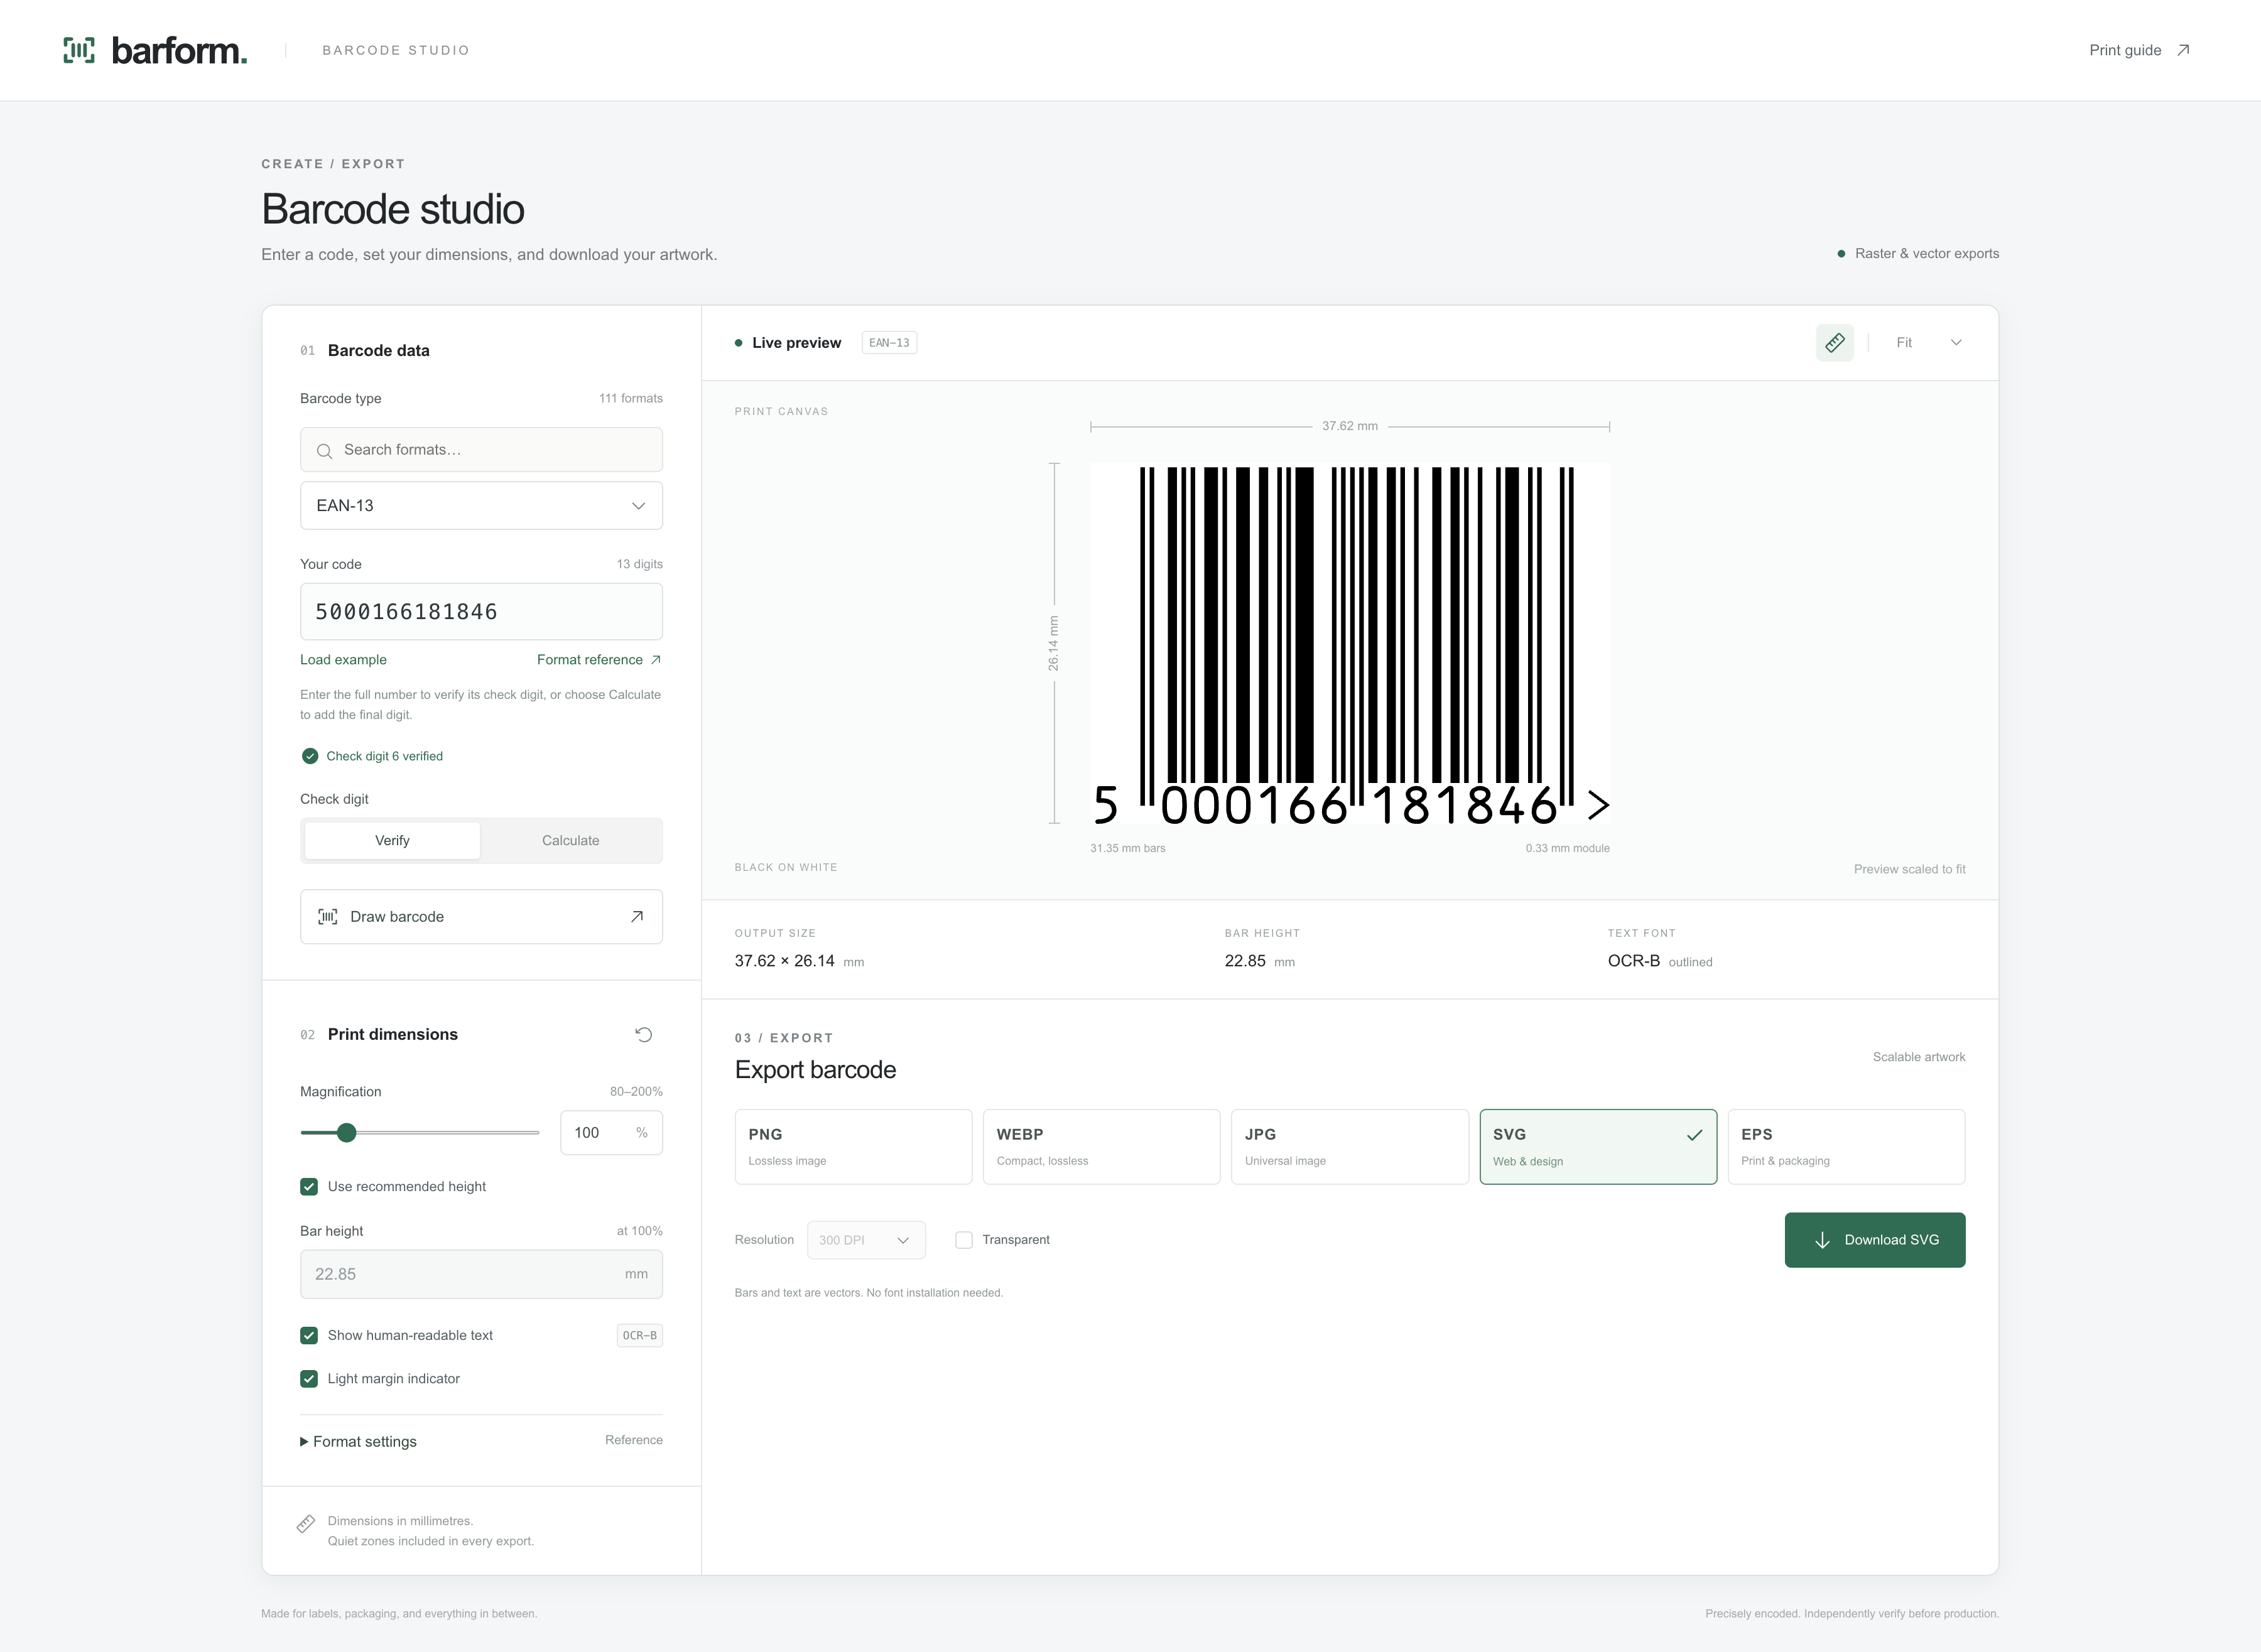2261x1652 pixels.
Task: Click the 'Preview scaled to fit' note
Action: pyautogui.click(x=1909, y=869)
